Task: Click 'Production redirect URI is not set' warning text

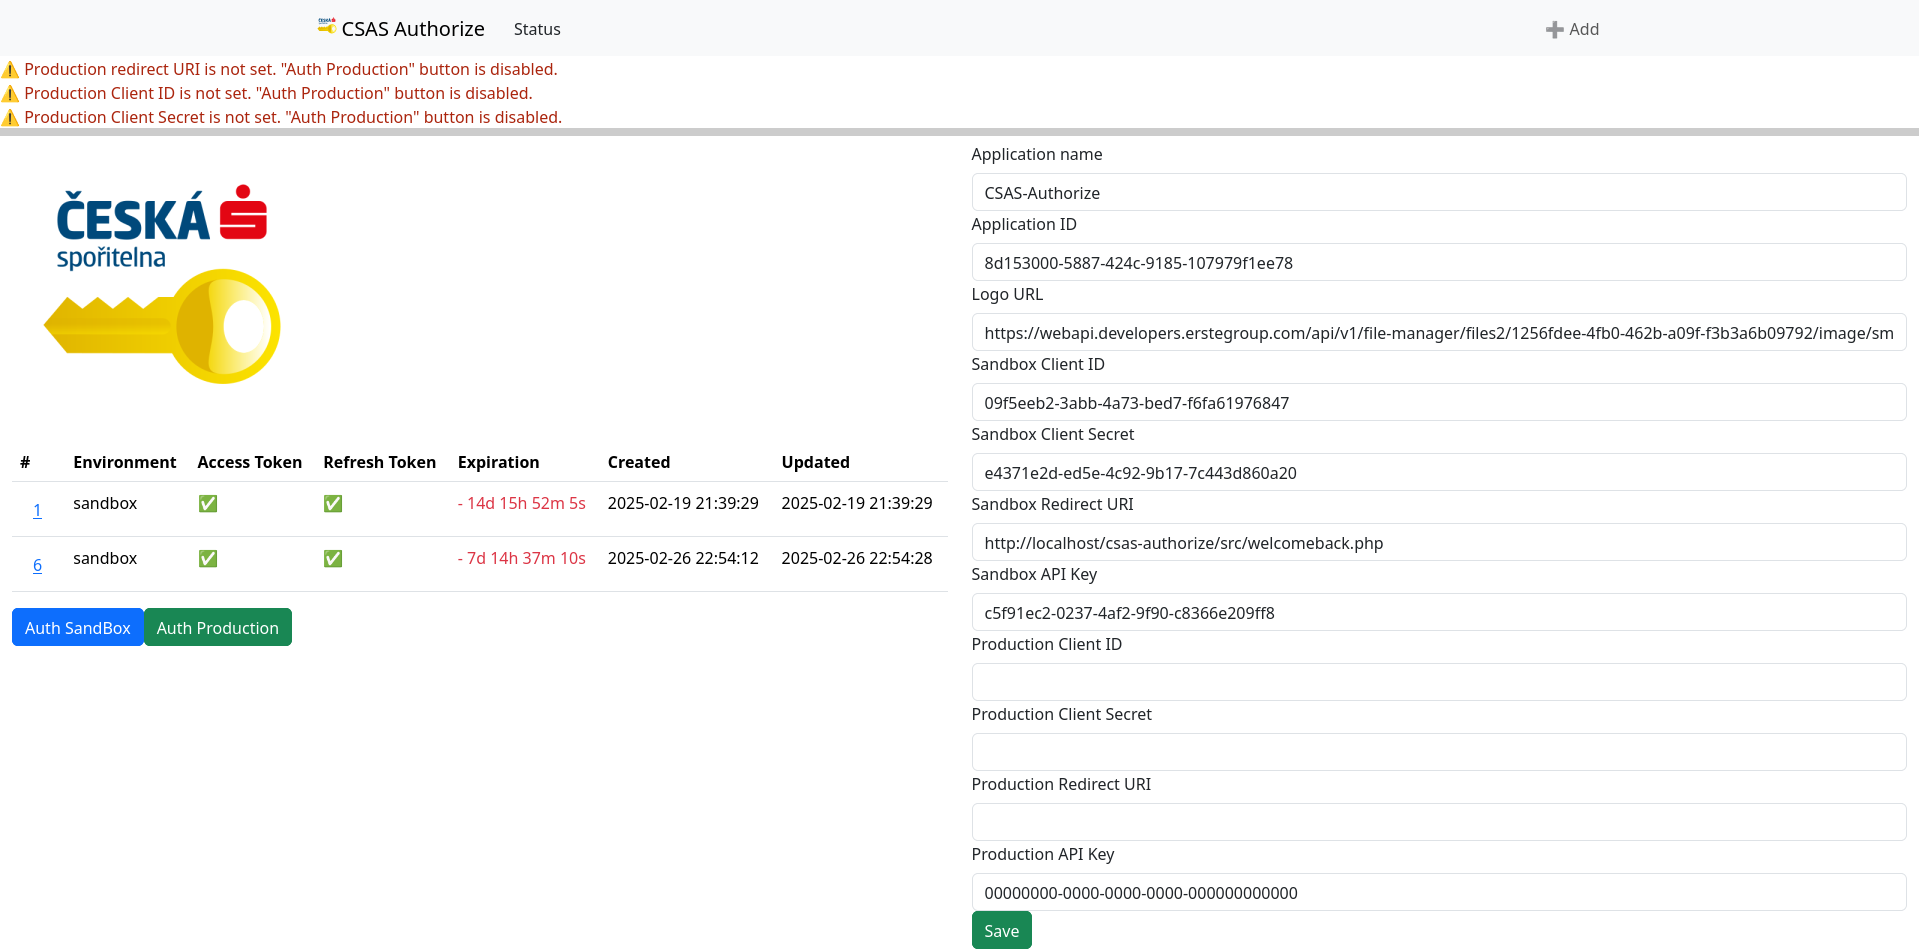Action: [291, 69]
